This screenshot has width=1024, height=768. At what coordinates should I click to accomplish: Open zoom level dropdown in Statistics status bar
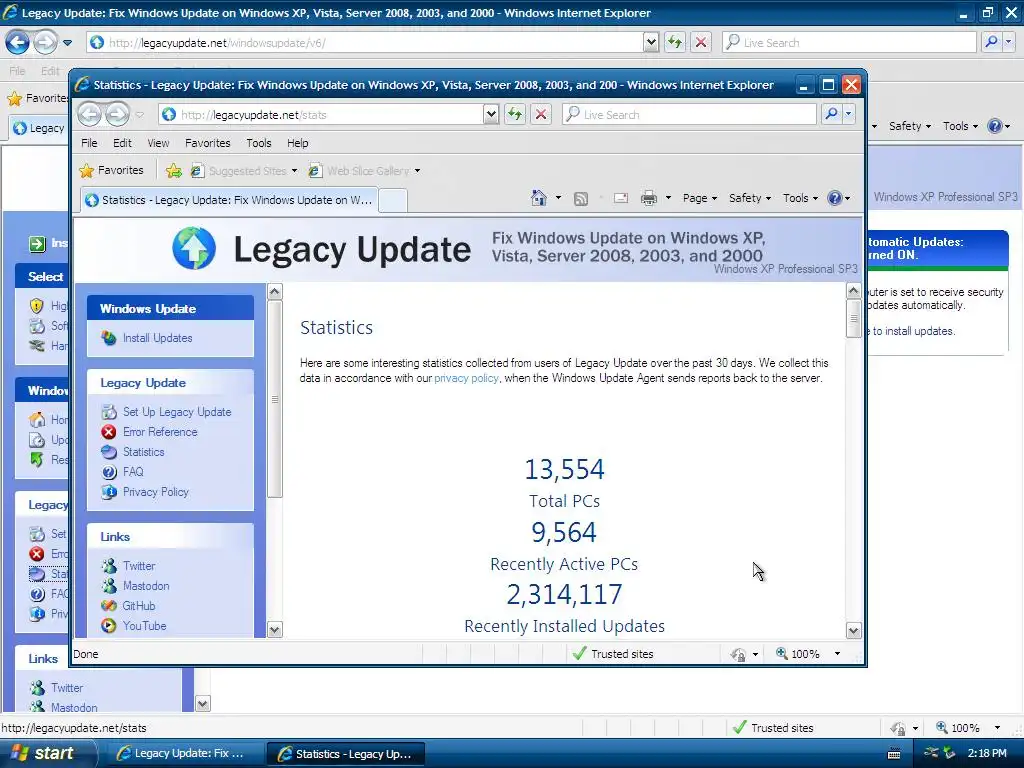click(x=837, y=654)
